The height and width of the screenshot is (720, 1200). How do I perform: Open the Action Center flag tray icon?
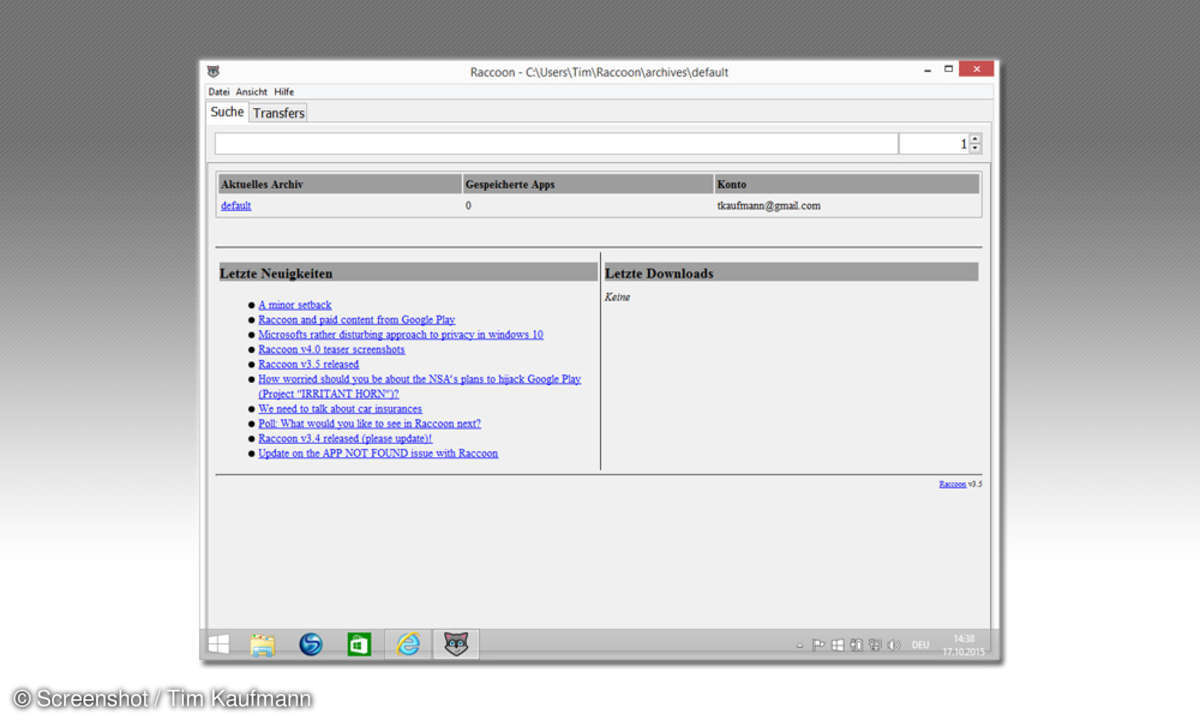(x=818, y=645)
